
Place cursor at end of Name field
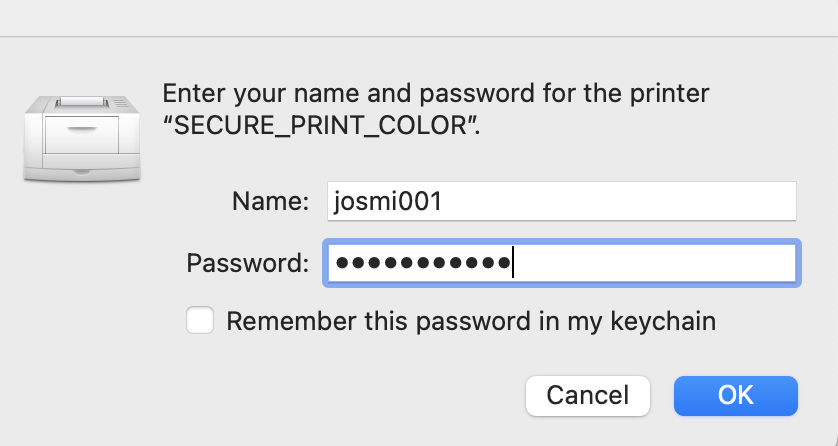click(444, 201)
